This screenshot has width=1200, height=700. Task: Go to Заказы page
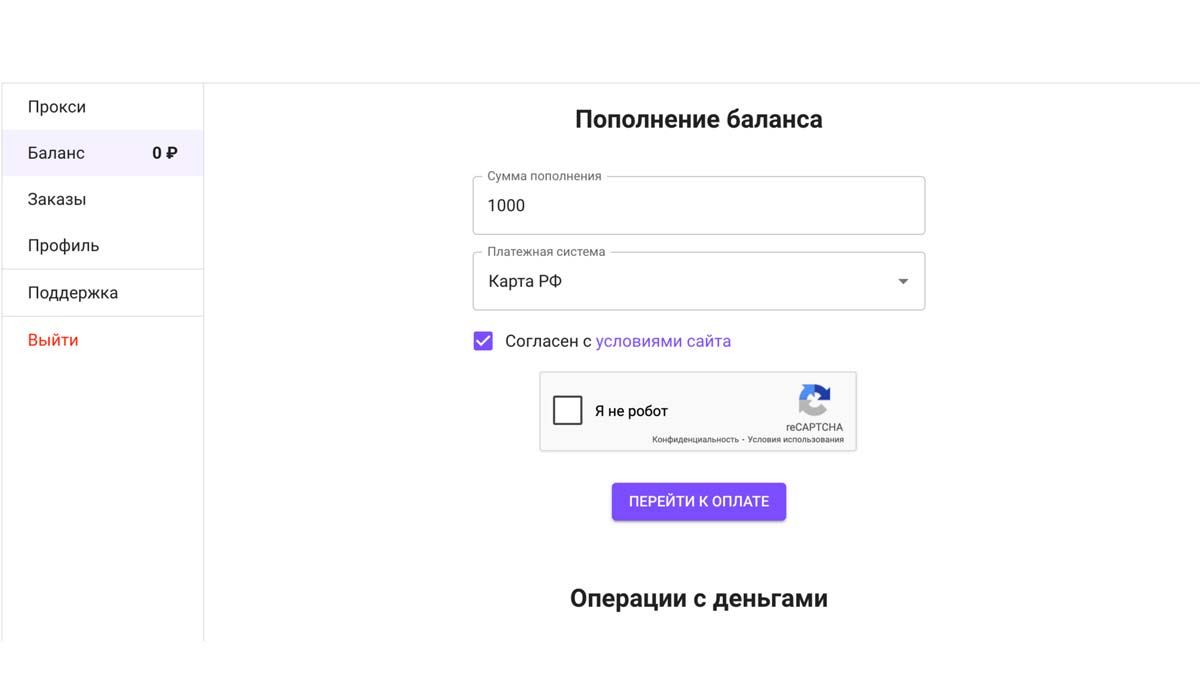(57, 199)
